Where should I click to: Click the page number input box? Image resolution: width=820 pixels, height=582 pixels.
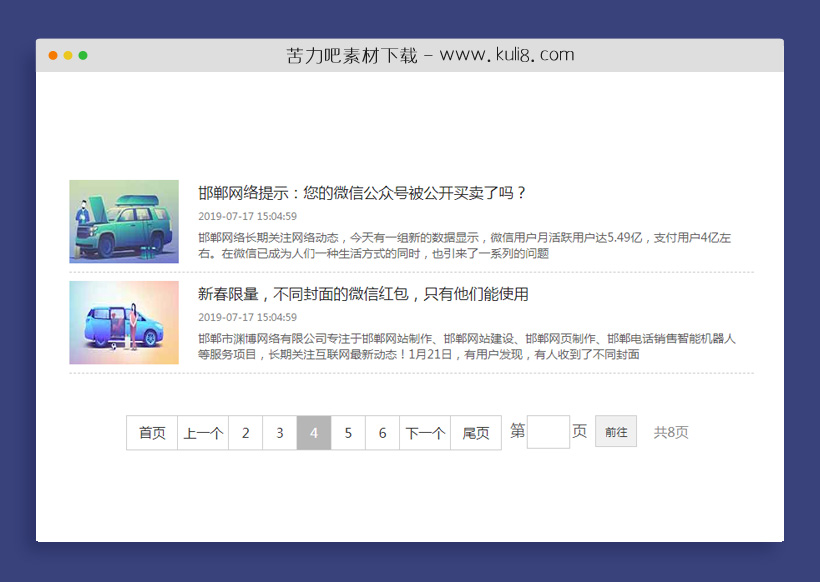point(547,432)
